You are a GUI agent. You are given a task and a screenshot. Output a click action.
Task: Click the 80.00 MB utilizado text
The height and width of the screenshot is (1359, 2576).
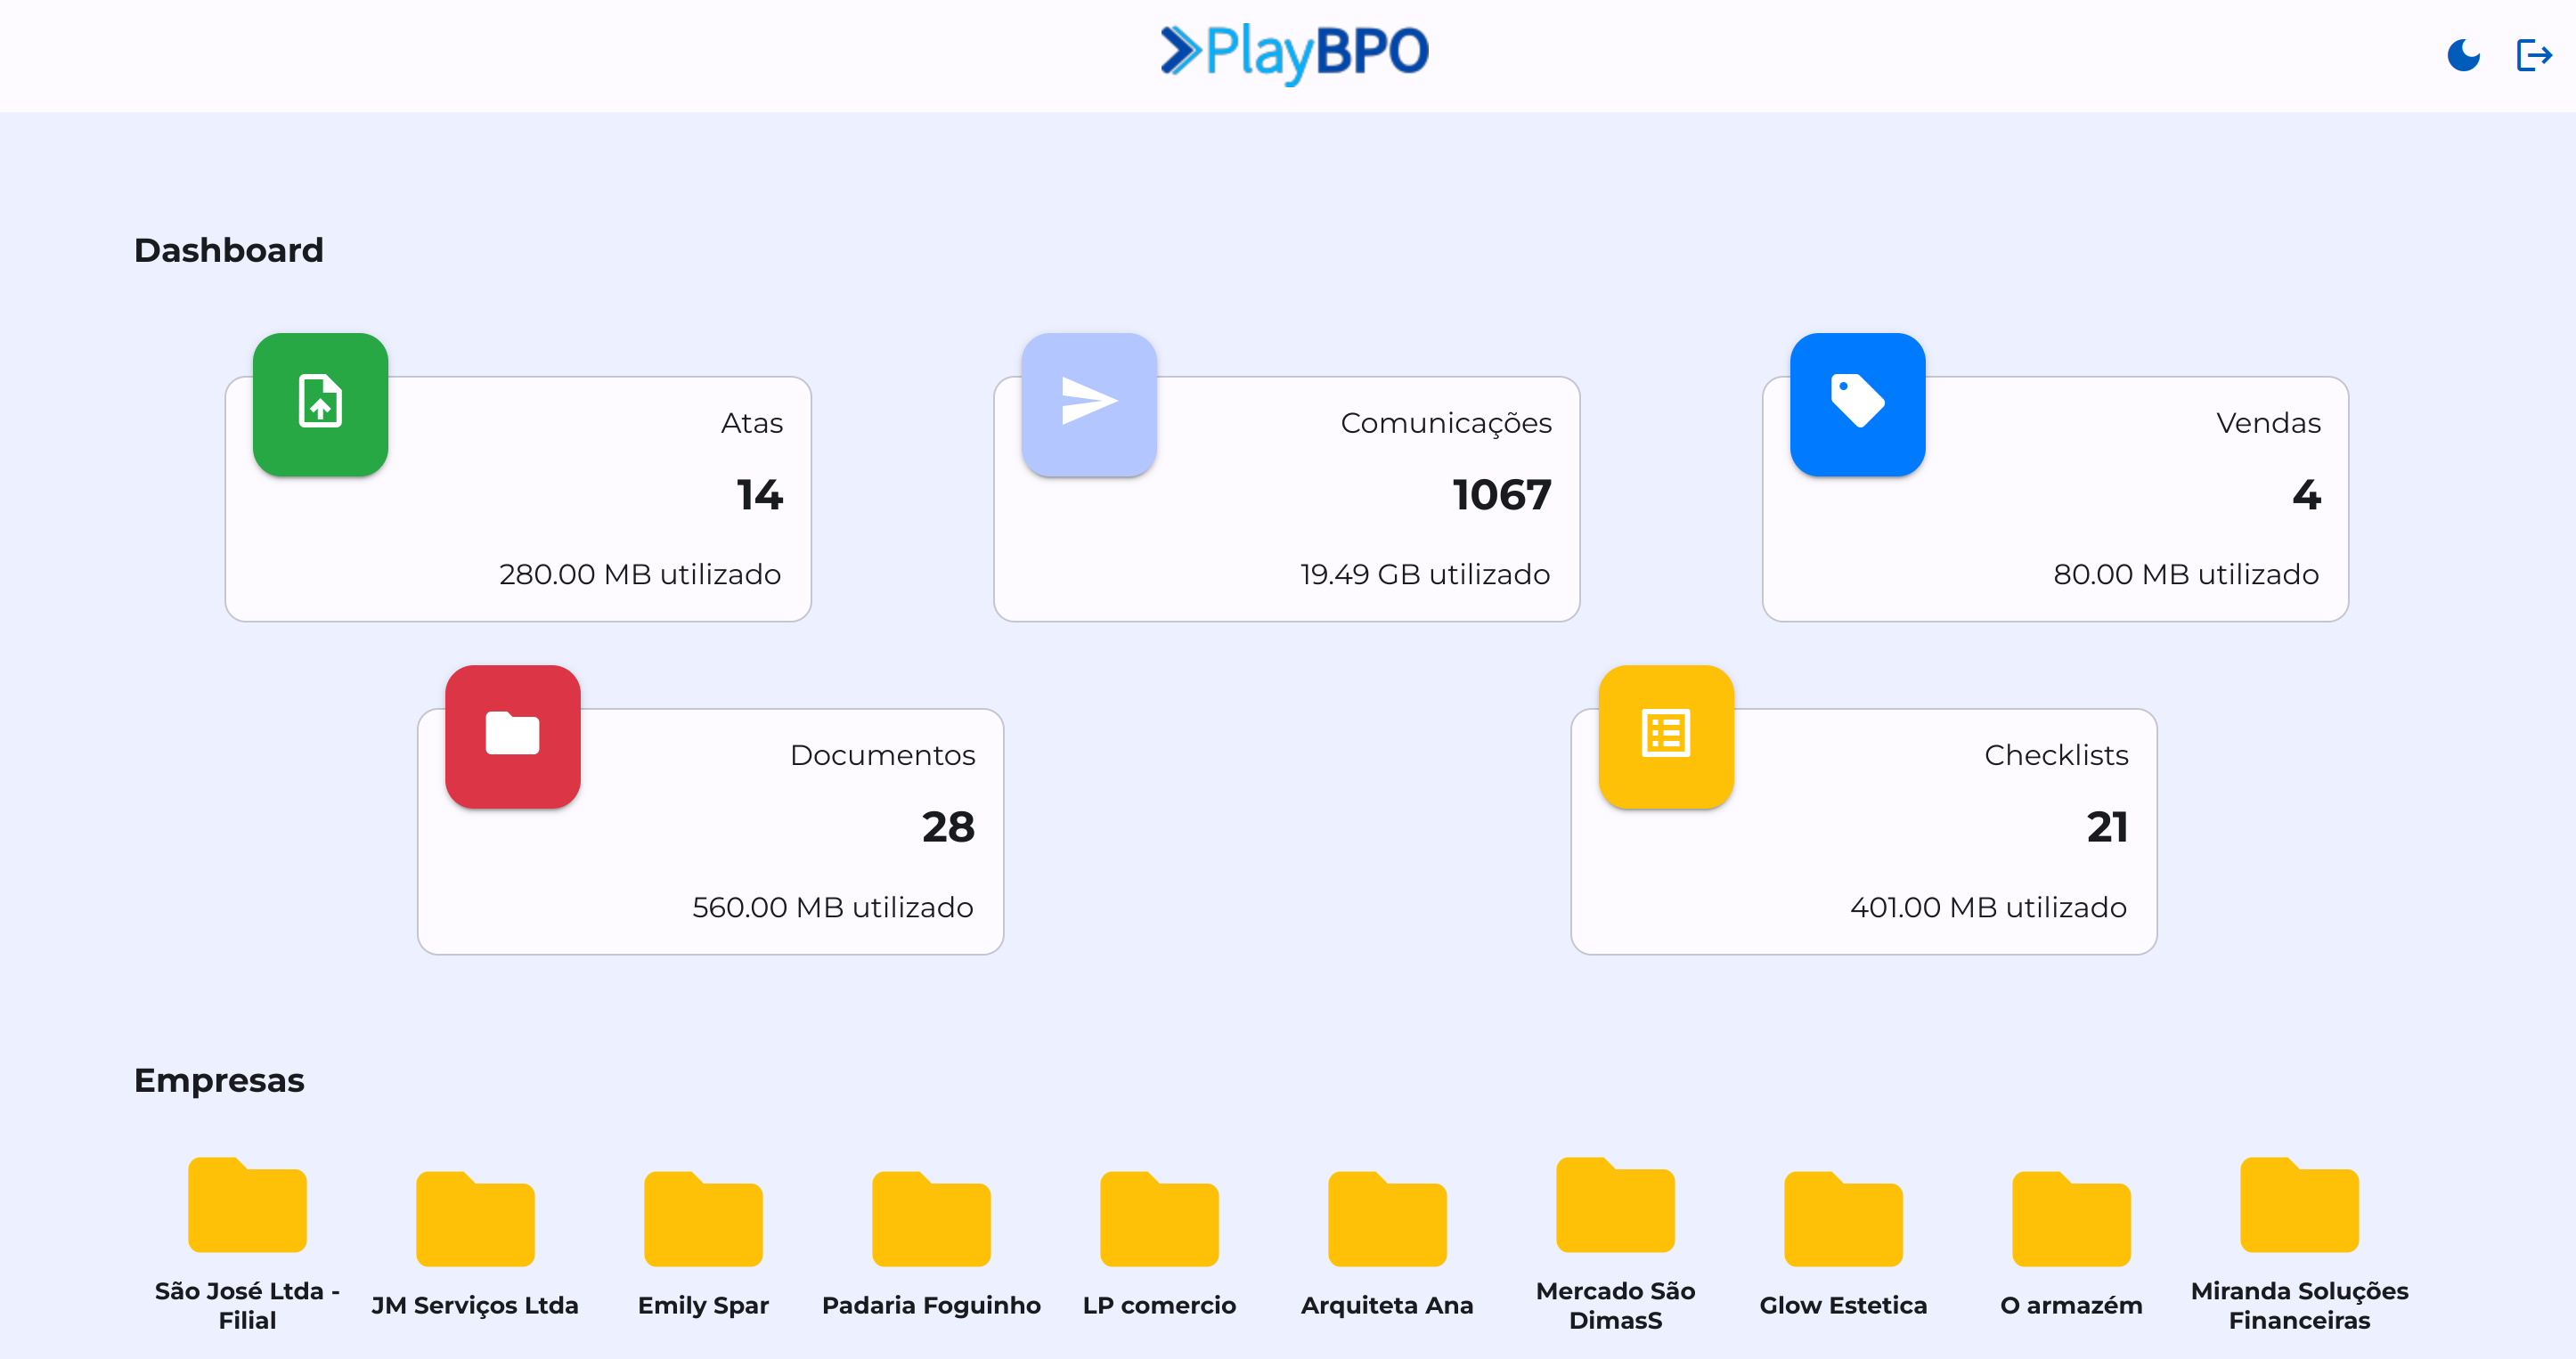[x=2186, y=574]
